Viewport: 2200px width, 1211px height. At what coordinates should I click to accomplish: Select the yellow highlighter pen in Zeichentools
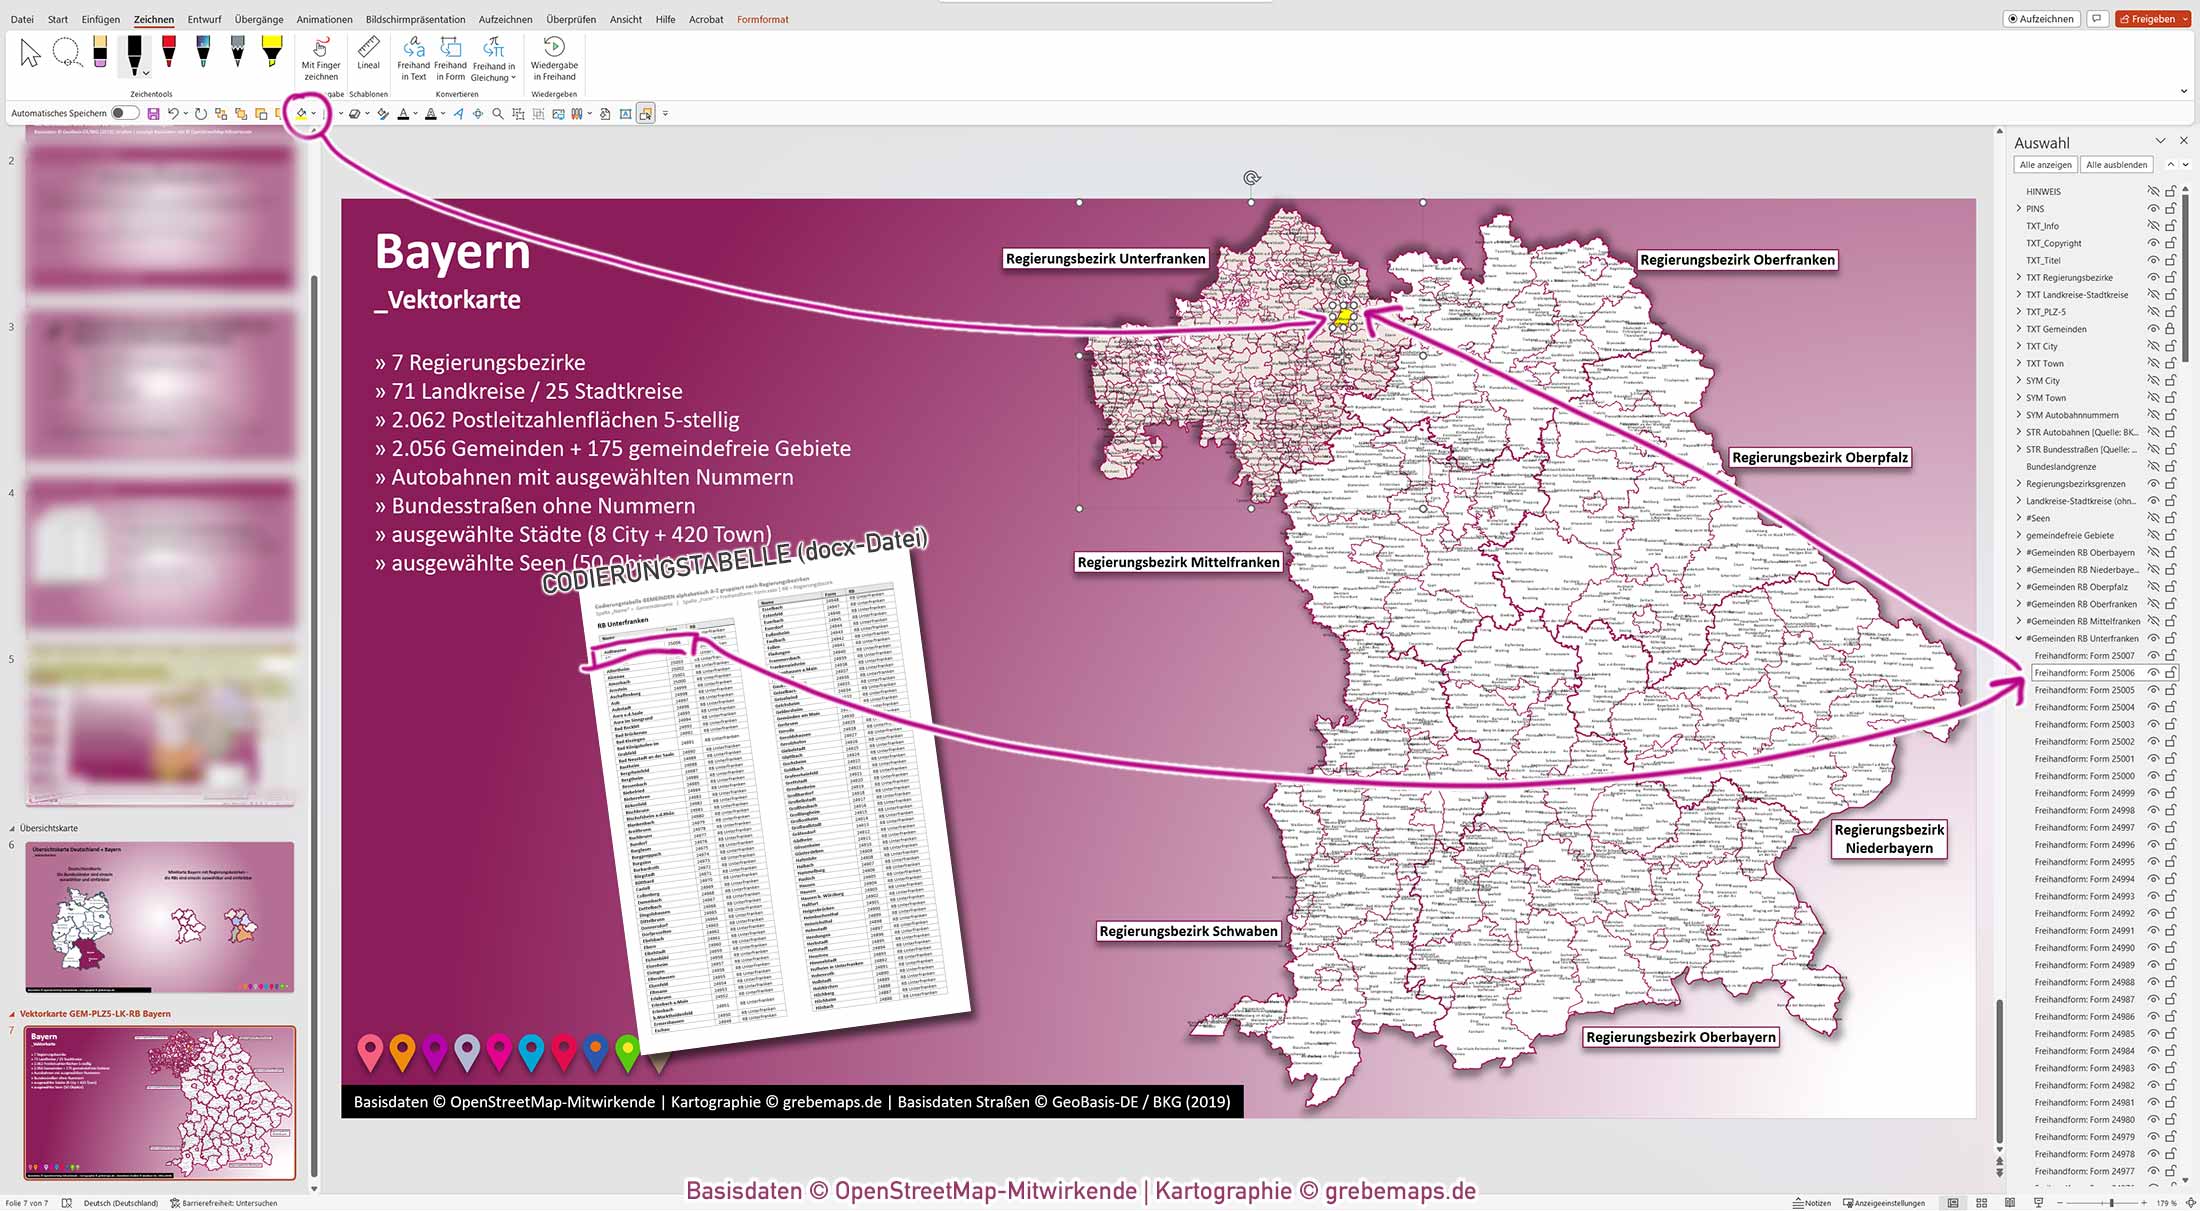[x=270, y=52]
